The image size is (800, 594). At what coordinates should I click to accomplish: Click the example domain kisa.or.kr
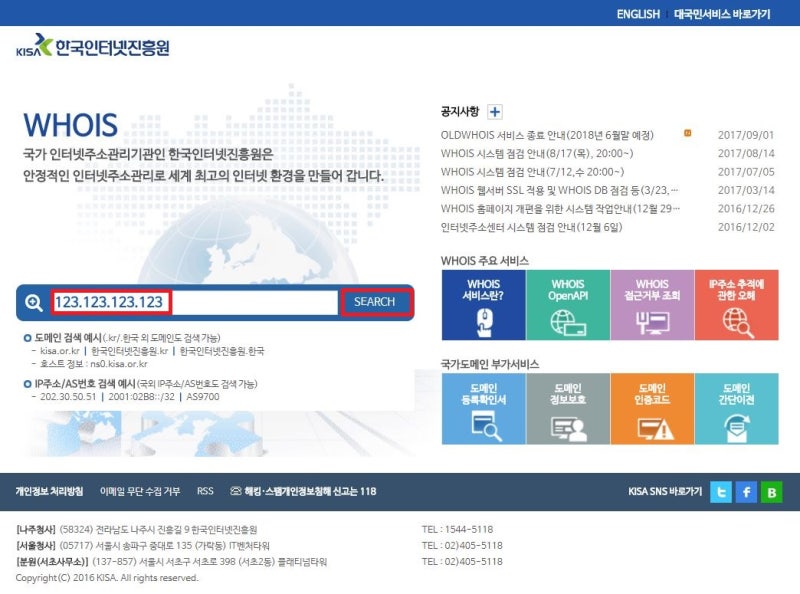[60, 351]
